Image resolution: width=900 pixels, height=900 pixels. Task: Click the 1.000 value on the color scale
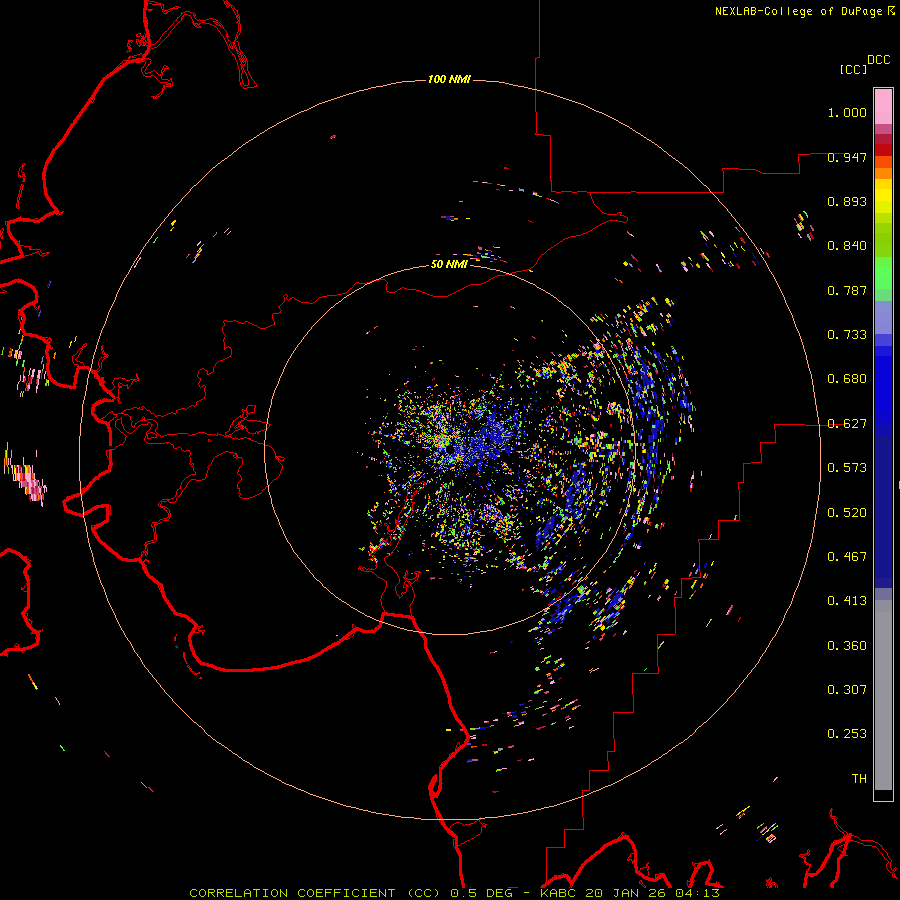[x=847, y=112]
